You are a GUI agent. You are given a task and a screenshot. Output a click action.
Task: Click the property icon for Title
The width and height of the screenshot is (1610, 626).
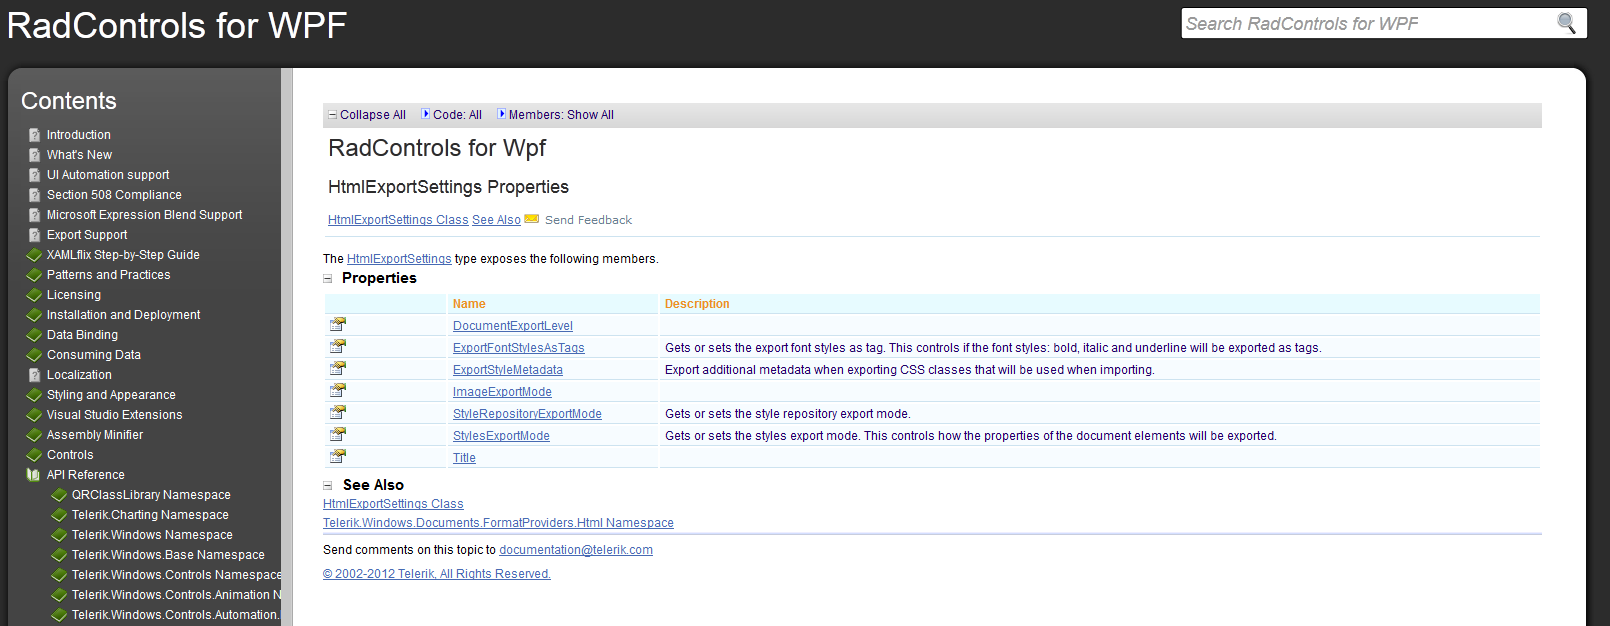pyautogui.click(x=338, y=456)
